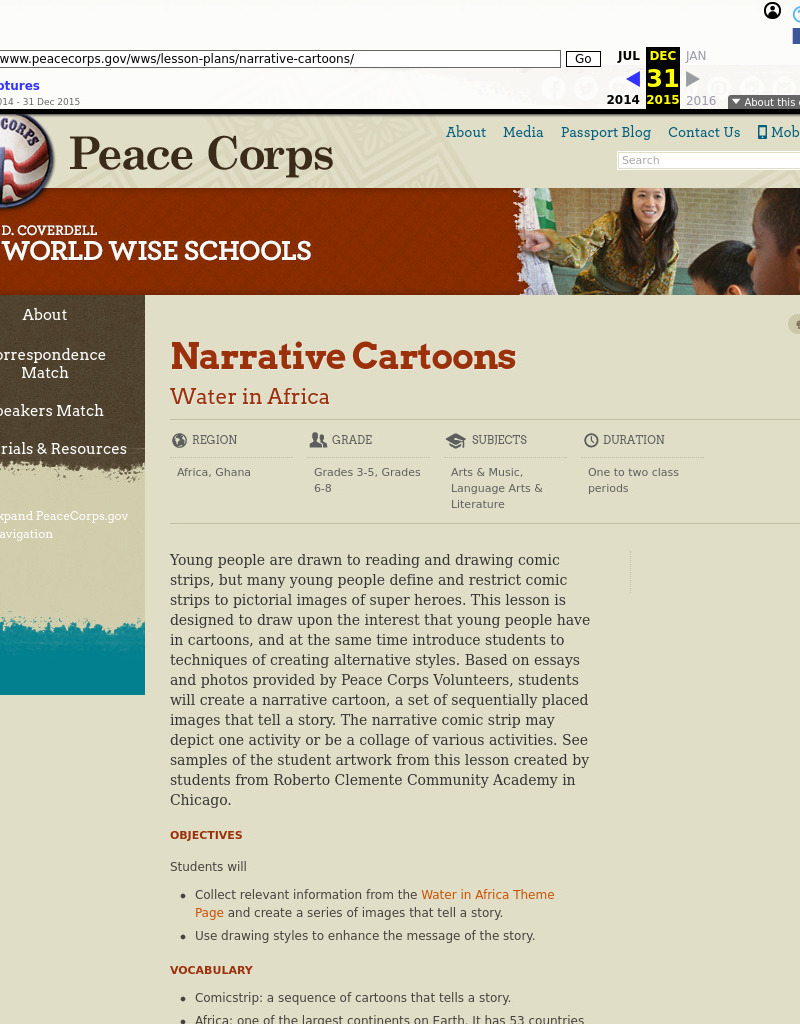Expand the About this capture panel
The image size is (800, 1024).
tap(766, 102)
